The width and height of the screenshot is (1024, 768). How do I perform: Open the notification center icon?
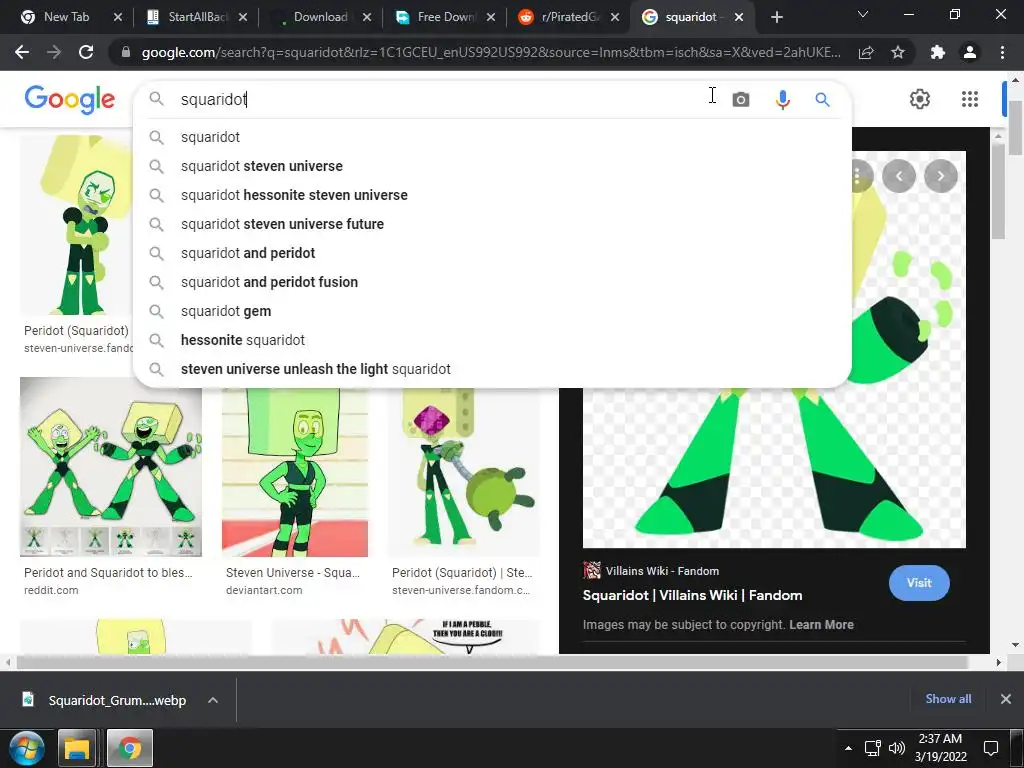[x=991, y=748]
